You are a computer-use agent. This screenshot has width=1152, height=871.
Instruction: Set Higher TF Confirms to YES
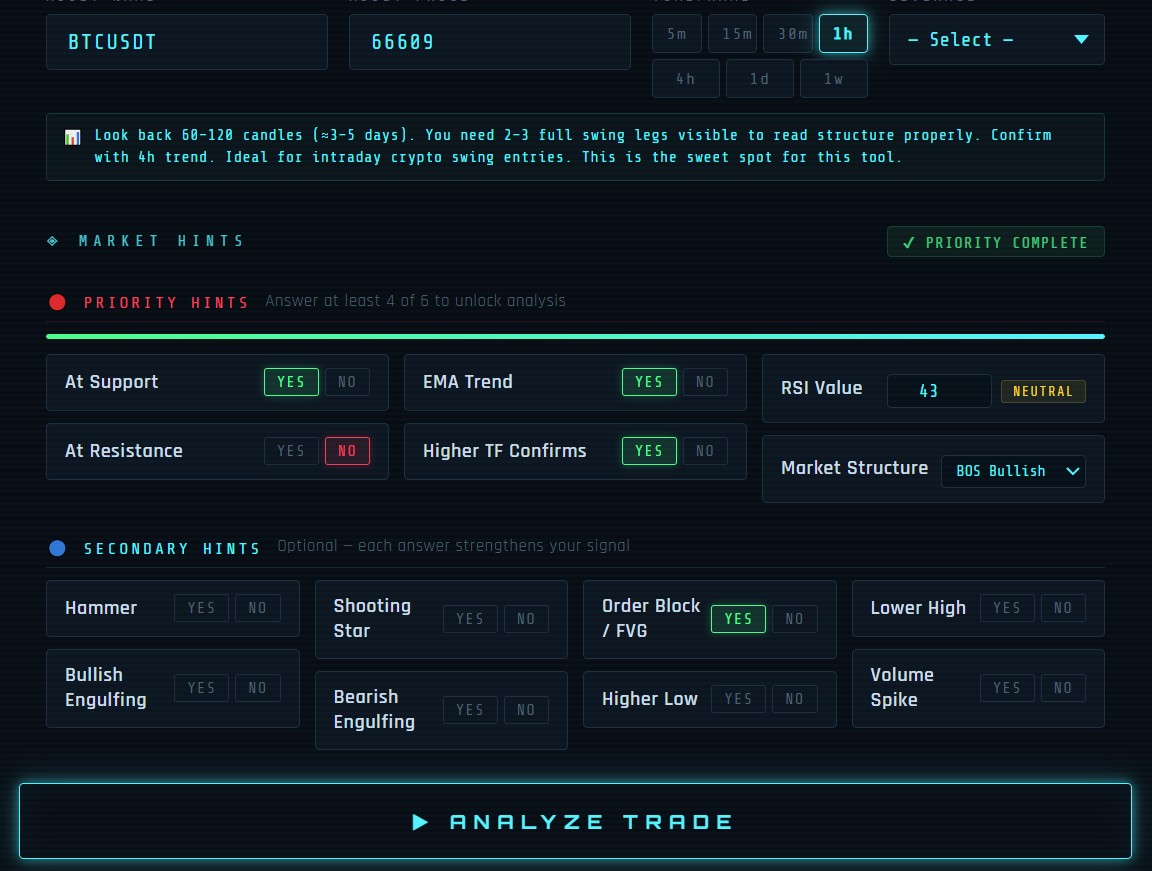click(649, 451)
